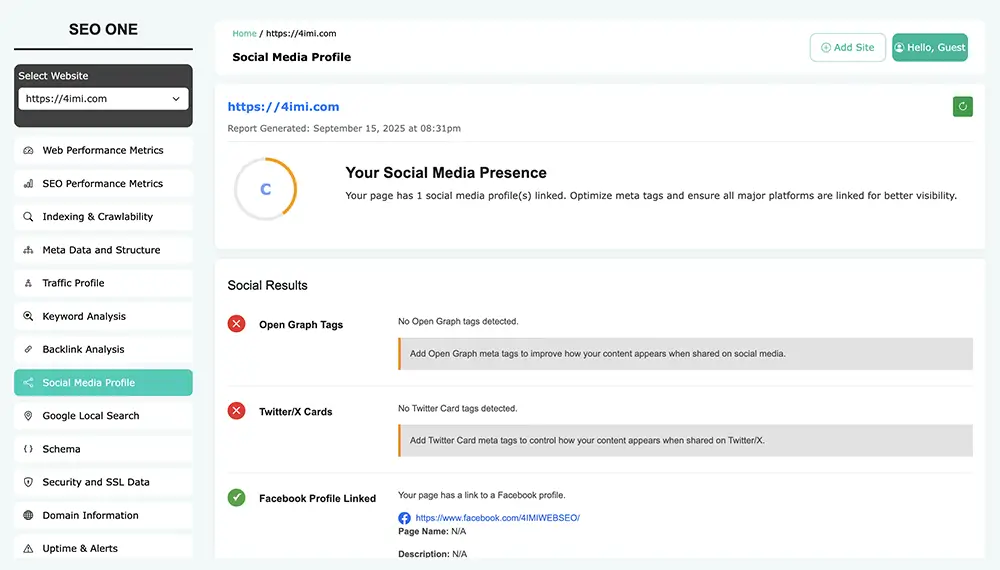Screen dimensions: 1000x570
Task: Click the Home breadcrumb link
Action: click(244, 33)
